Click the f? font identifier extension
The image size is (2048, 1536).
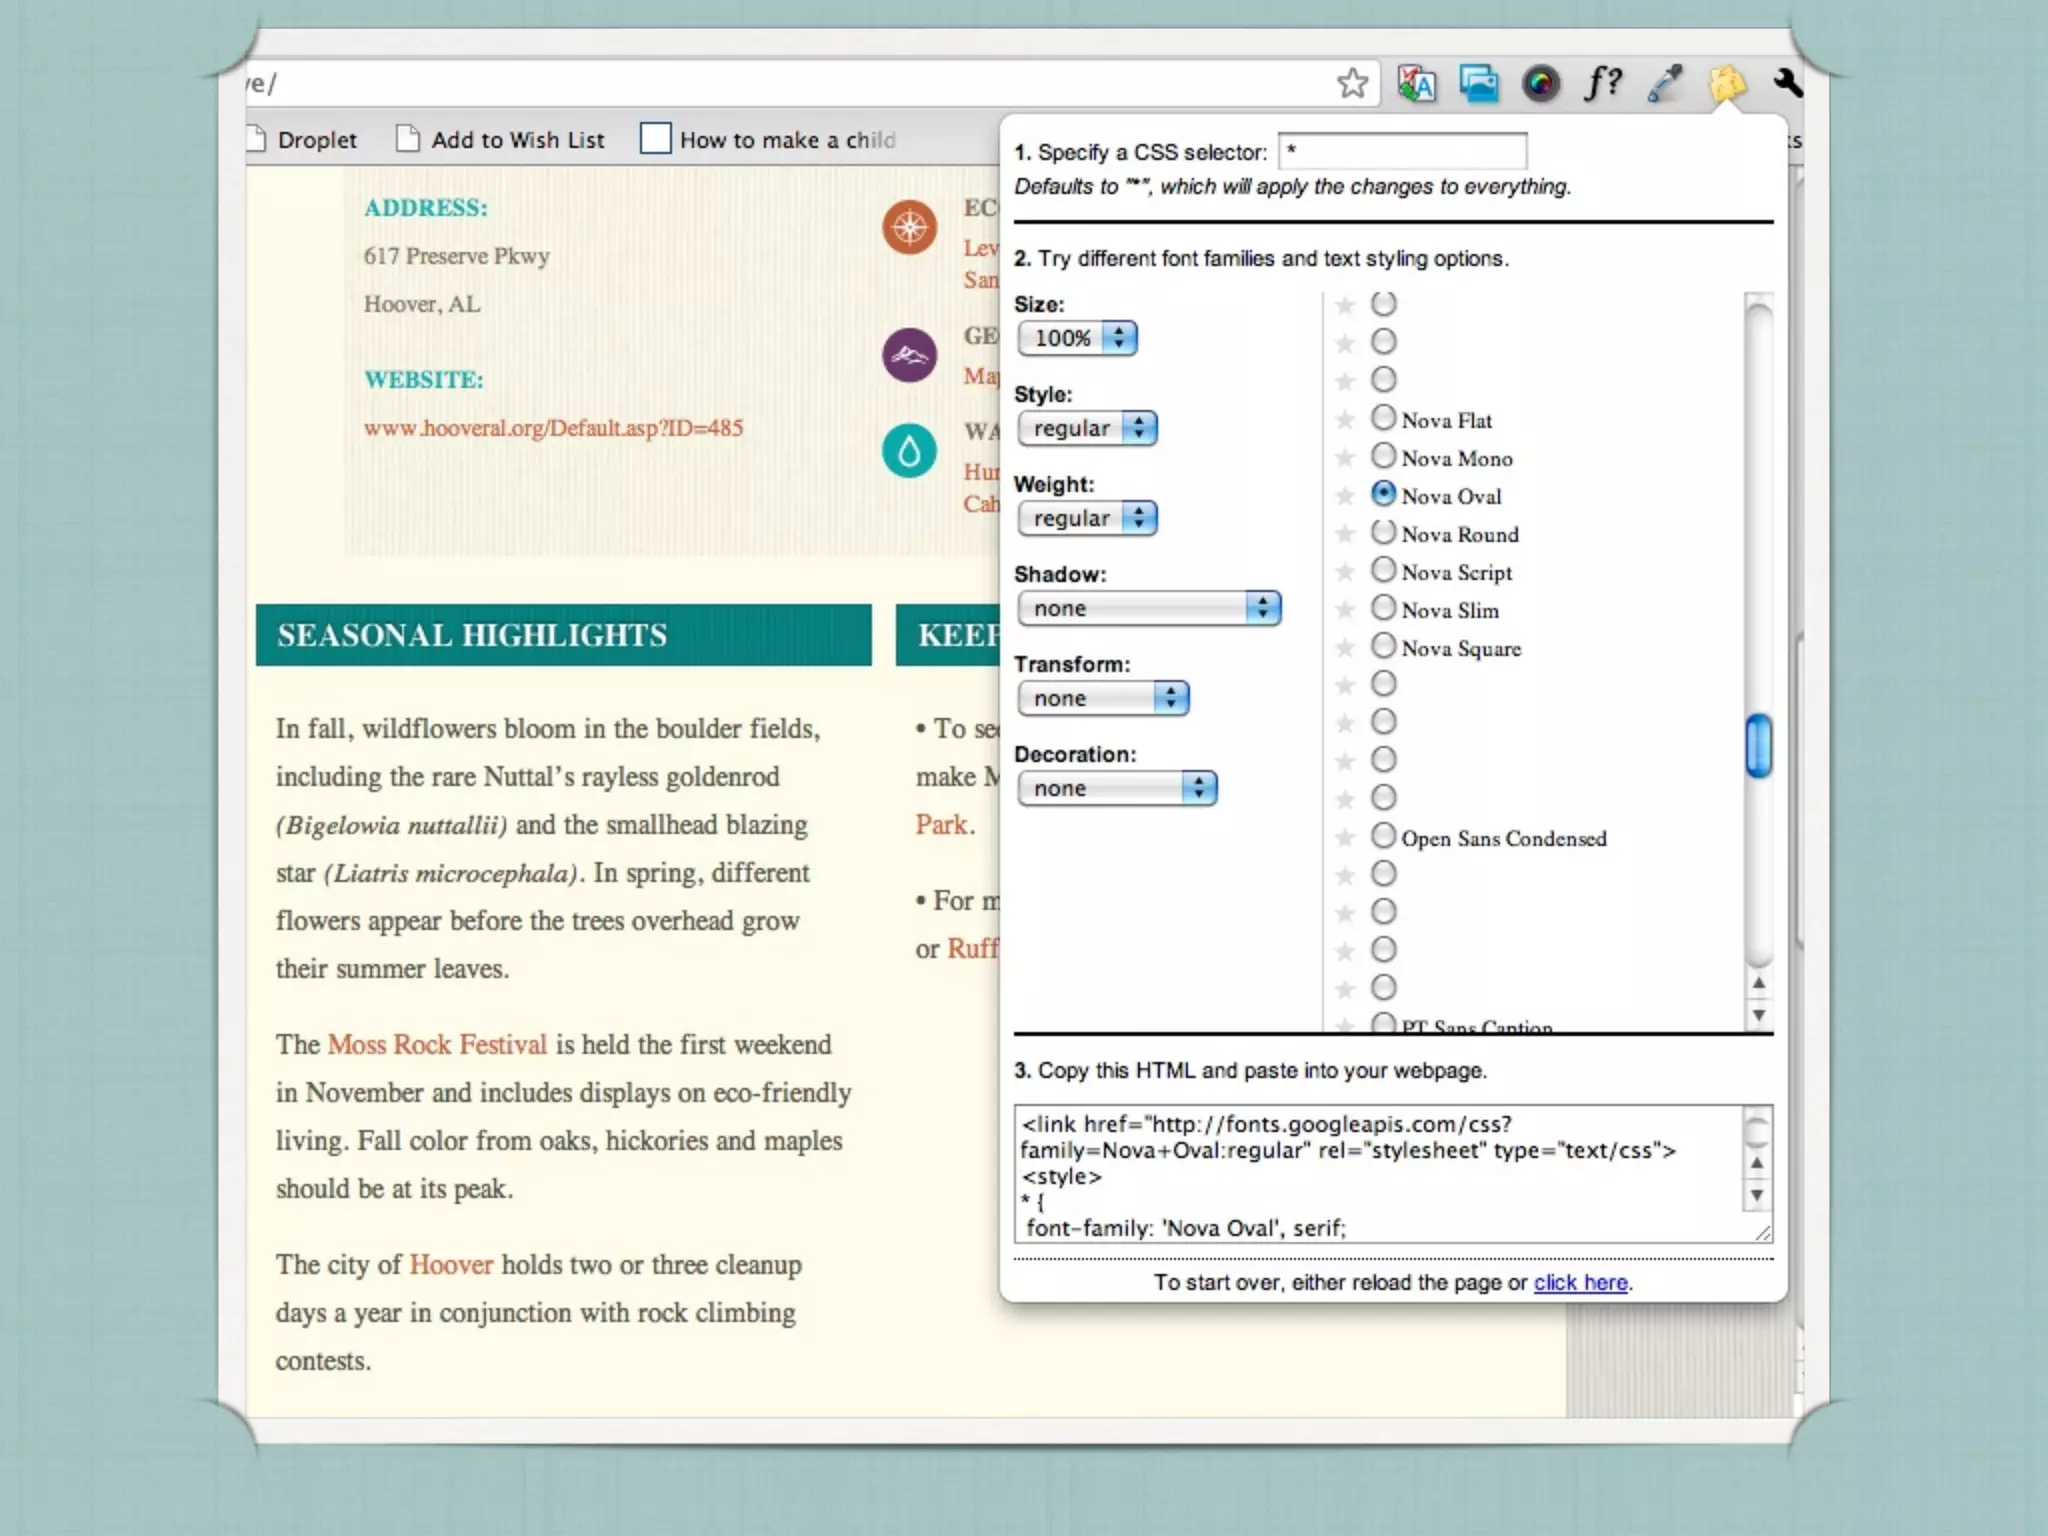(x=1603, y=83)
